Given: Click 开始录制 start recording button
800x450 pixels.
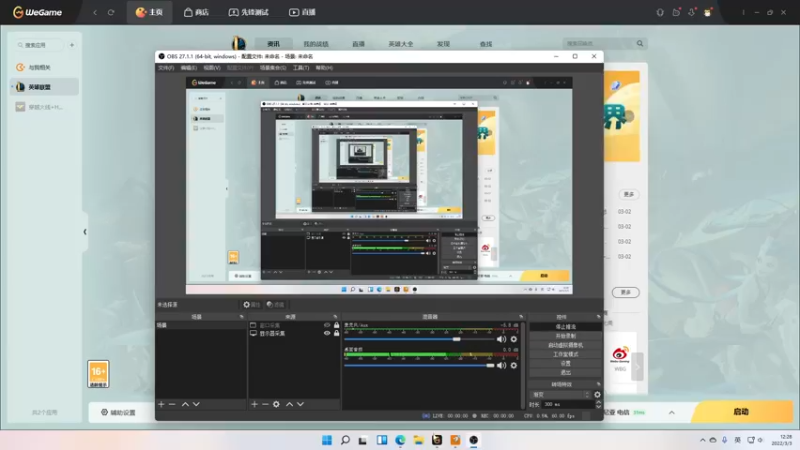Looking at the screenshot, I should (x=565, y=336).
